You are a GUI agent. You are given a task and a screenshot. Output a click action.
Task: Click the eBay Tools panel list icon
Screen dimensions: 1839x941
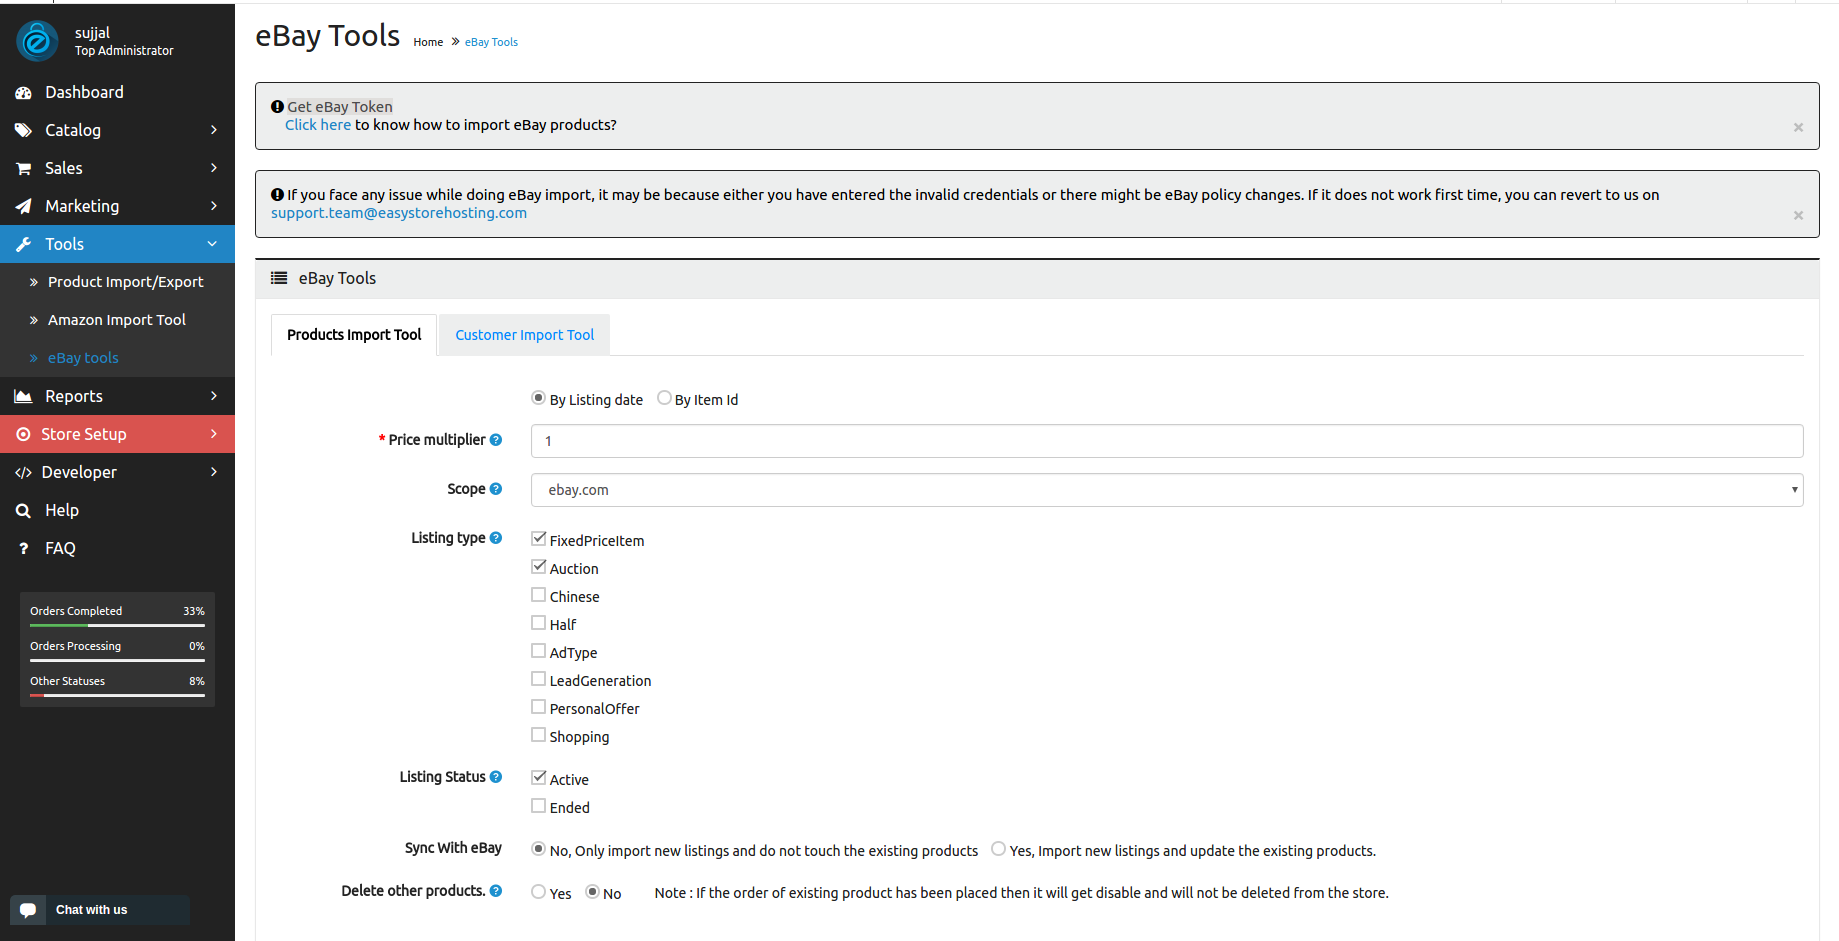[279, 278]
